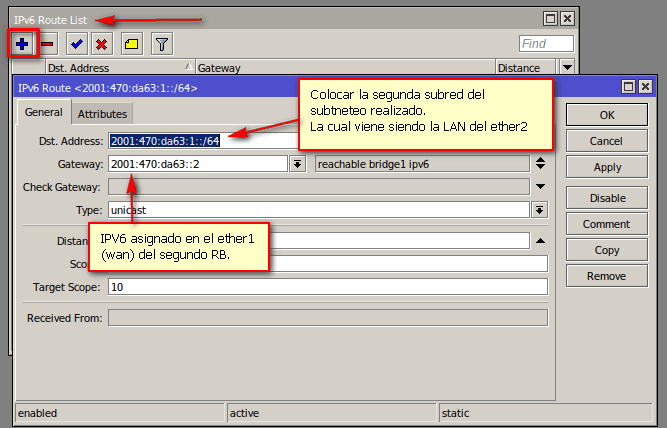667x428 pixels.
Task: Open the route list column dropdown arrow
Action: pyautogui.click(x=568, y=68)
